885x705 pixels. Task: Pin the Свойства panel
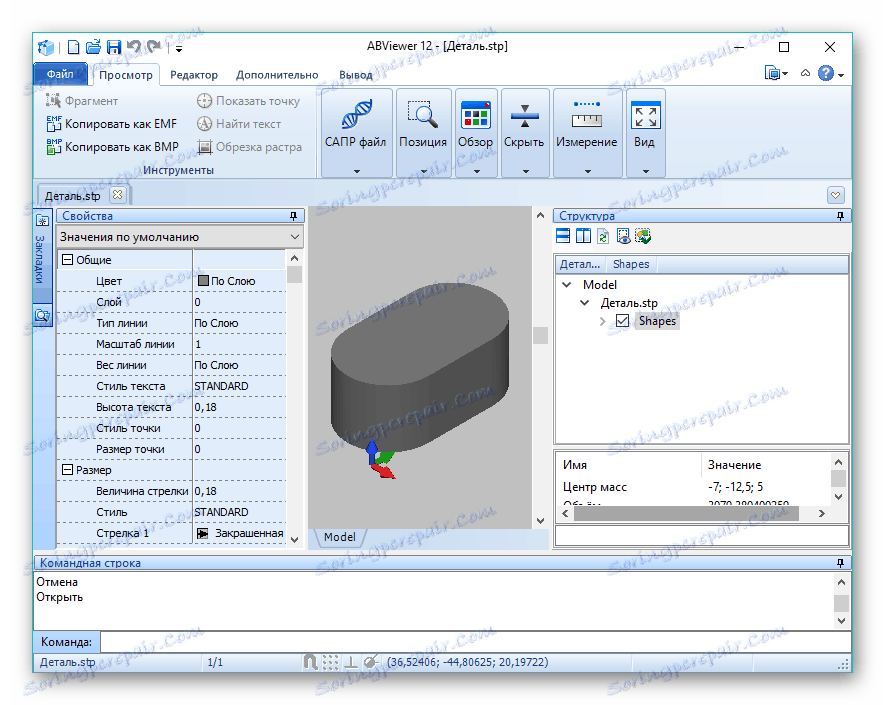[x=293, y=216]
